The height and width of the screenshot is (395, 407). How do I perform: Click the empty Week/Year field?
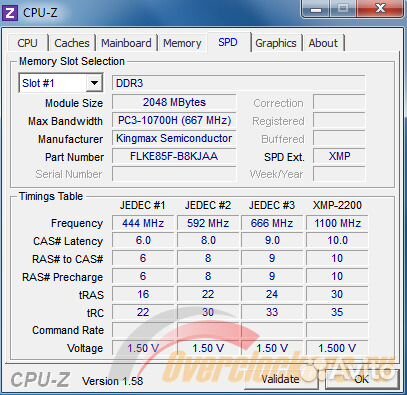pos(339,174)
